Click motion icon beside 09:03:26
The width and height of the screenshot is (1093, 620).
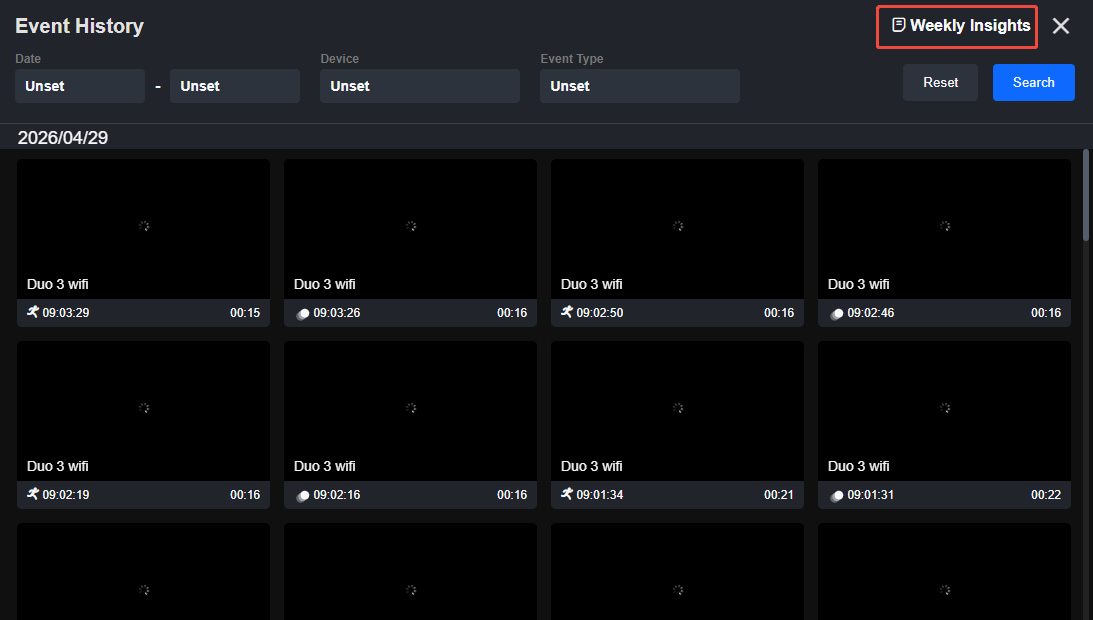click(x=303, y=314)
